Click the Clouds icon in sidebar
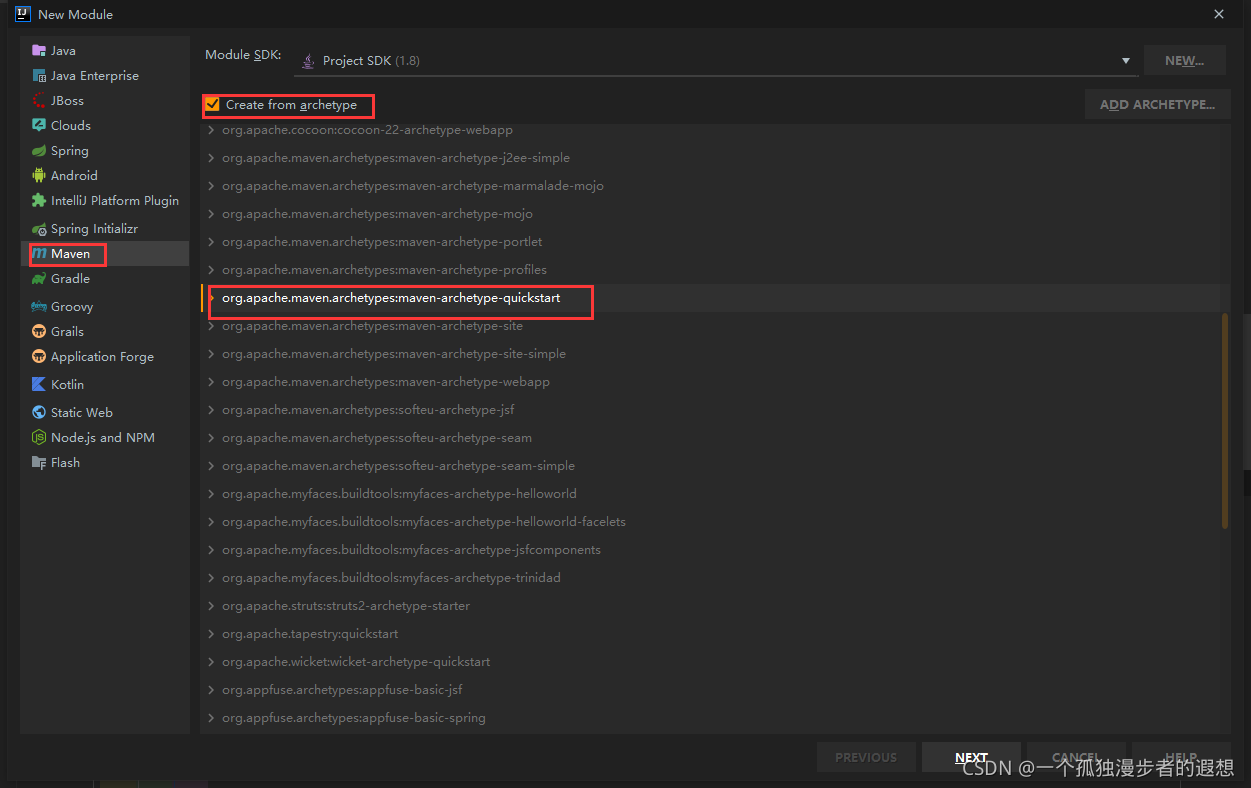 39,125
